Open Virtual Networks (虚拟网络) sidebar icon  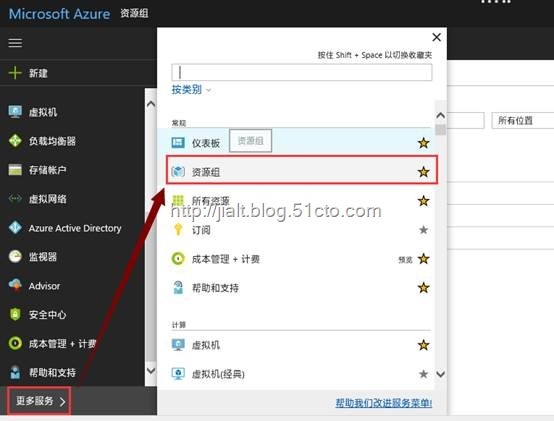tap(15, 198)
